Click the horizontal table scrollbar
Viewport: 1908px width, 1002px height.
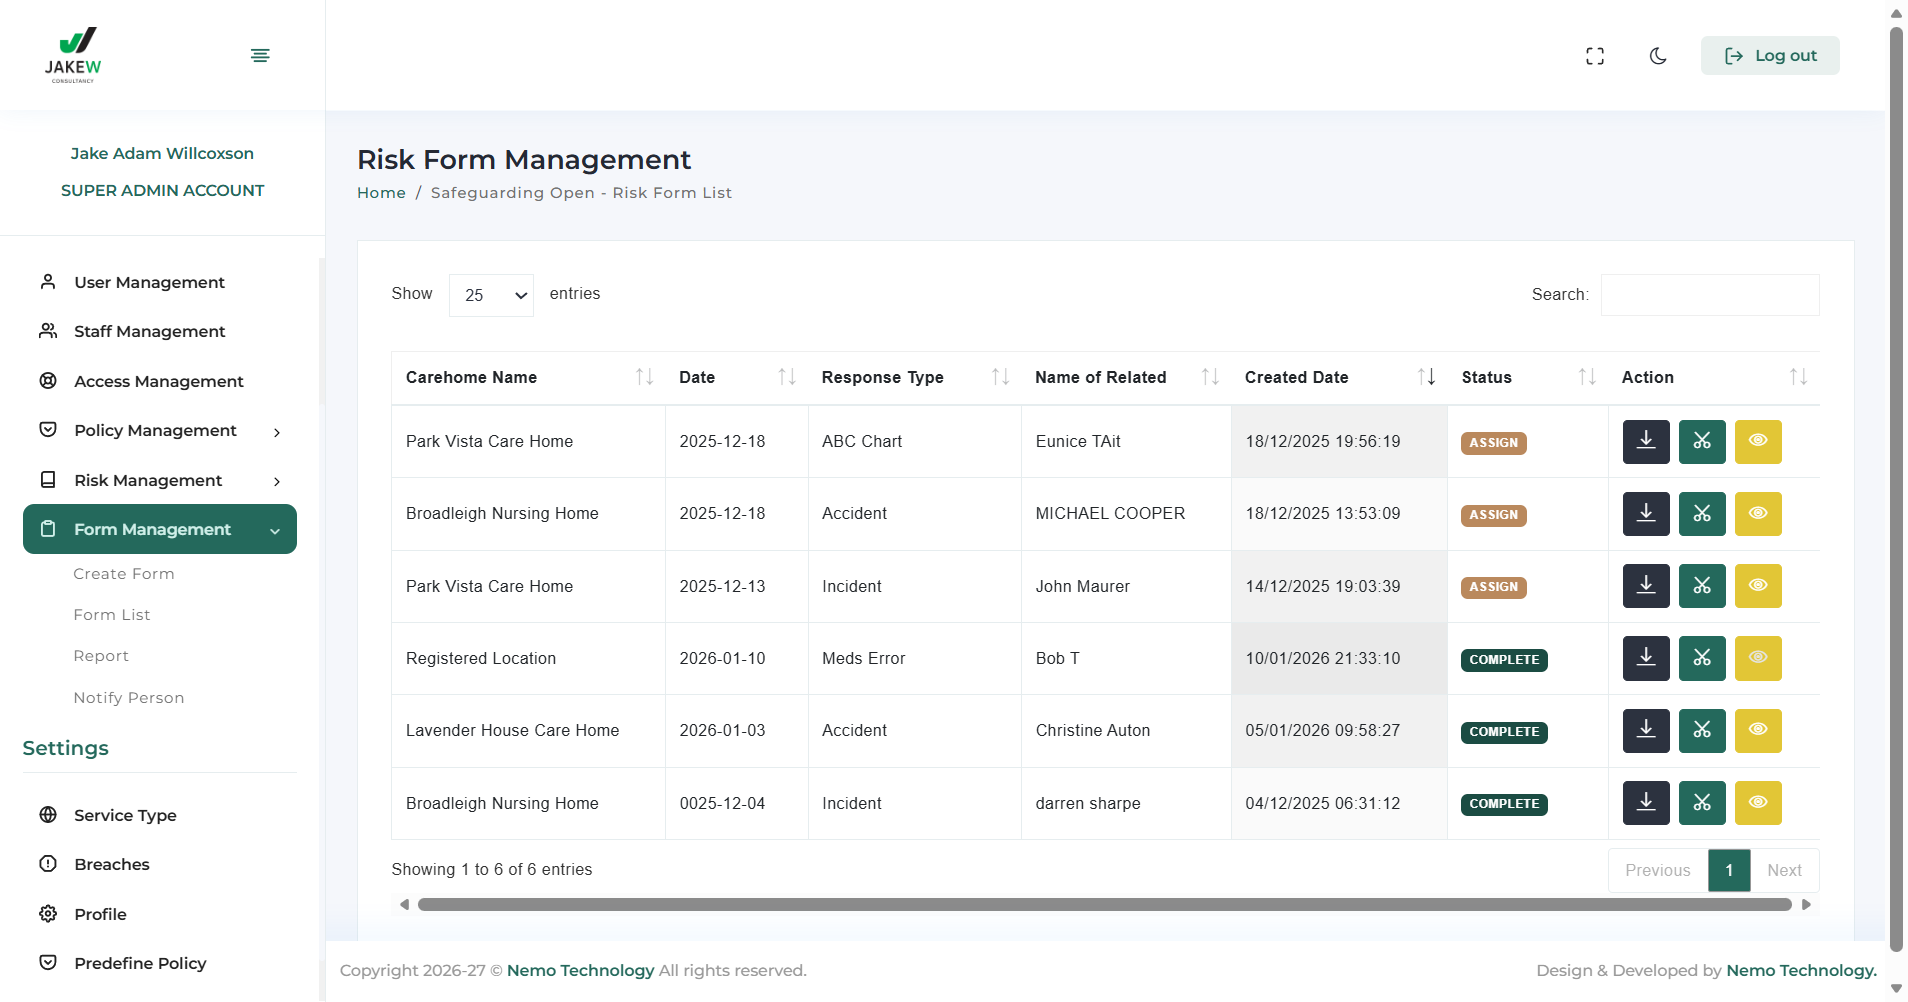1104,905
